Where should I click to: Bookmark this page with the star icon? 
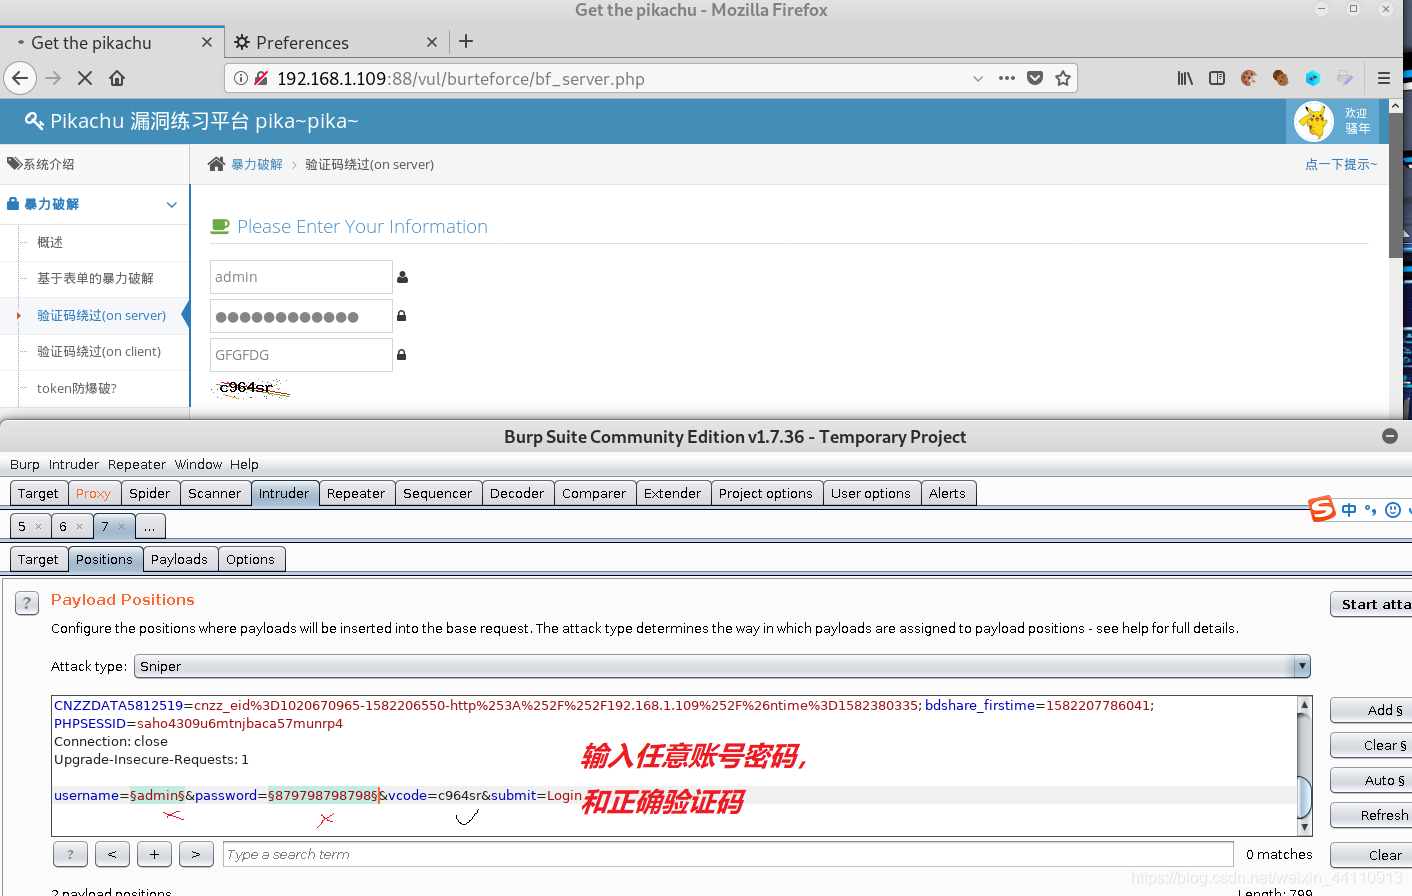(1063, 78)
